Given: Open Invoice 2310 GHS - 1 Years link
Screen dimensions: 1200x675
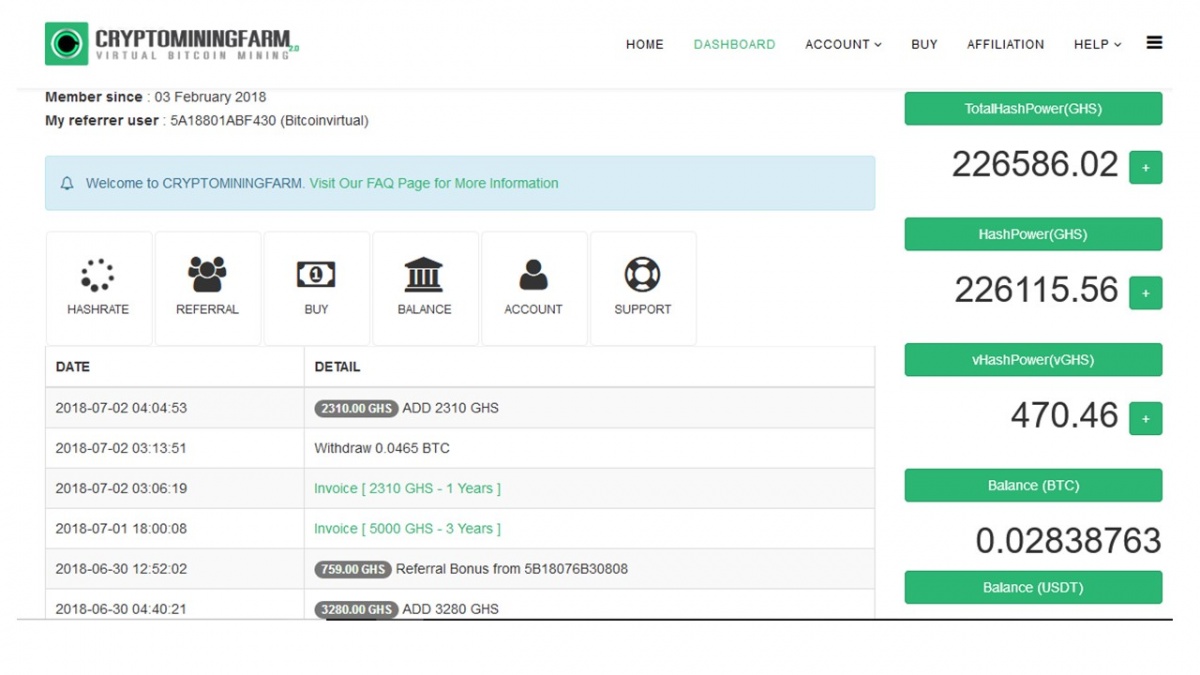Looking at the screenshot, I should (407, 488).
